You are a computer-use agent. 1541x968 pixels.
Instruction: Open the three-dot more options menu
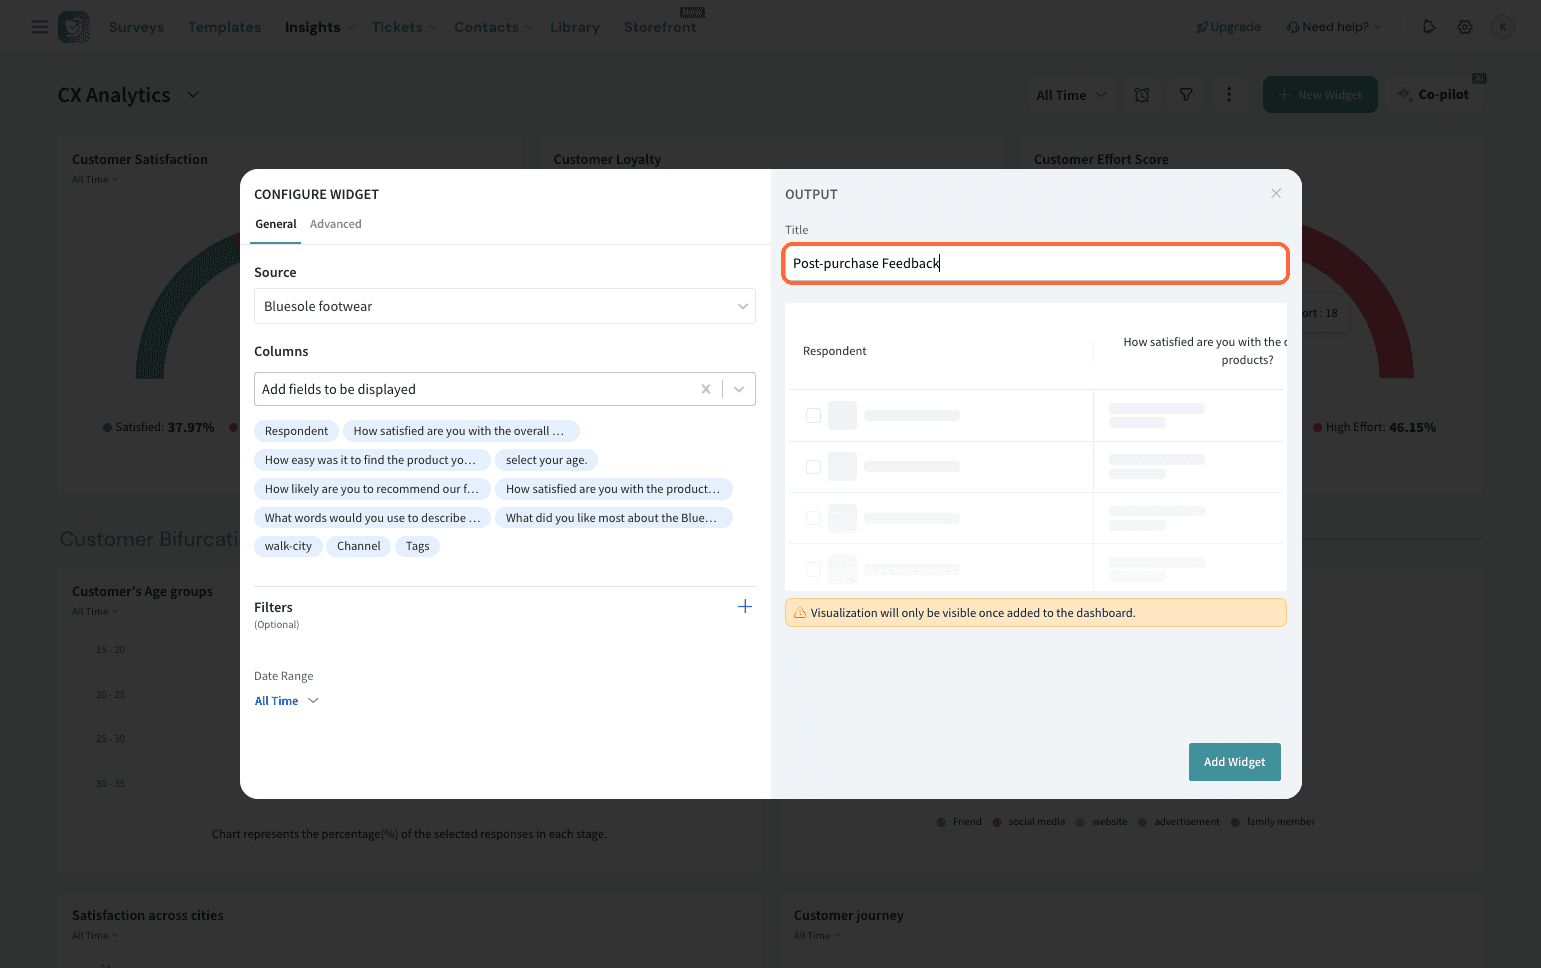coord(1229,95)
